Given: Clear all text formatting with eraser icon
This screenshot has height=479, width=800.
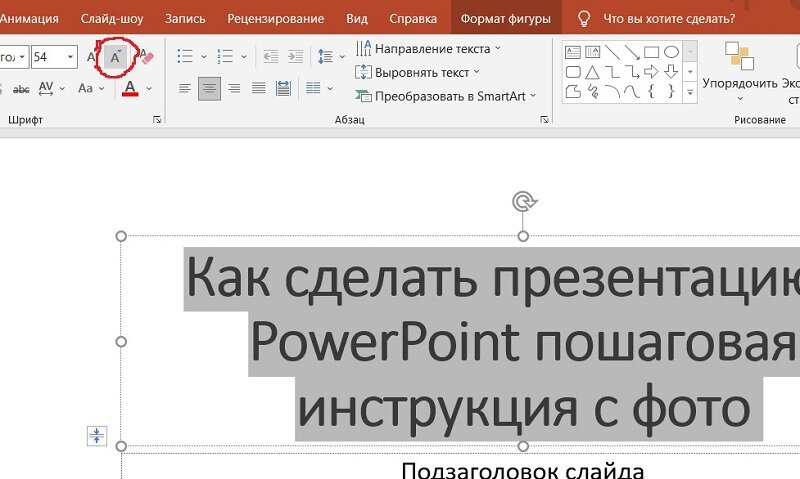Looking at the screenshot, I should 146,57.
